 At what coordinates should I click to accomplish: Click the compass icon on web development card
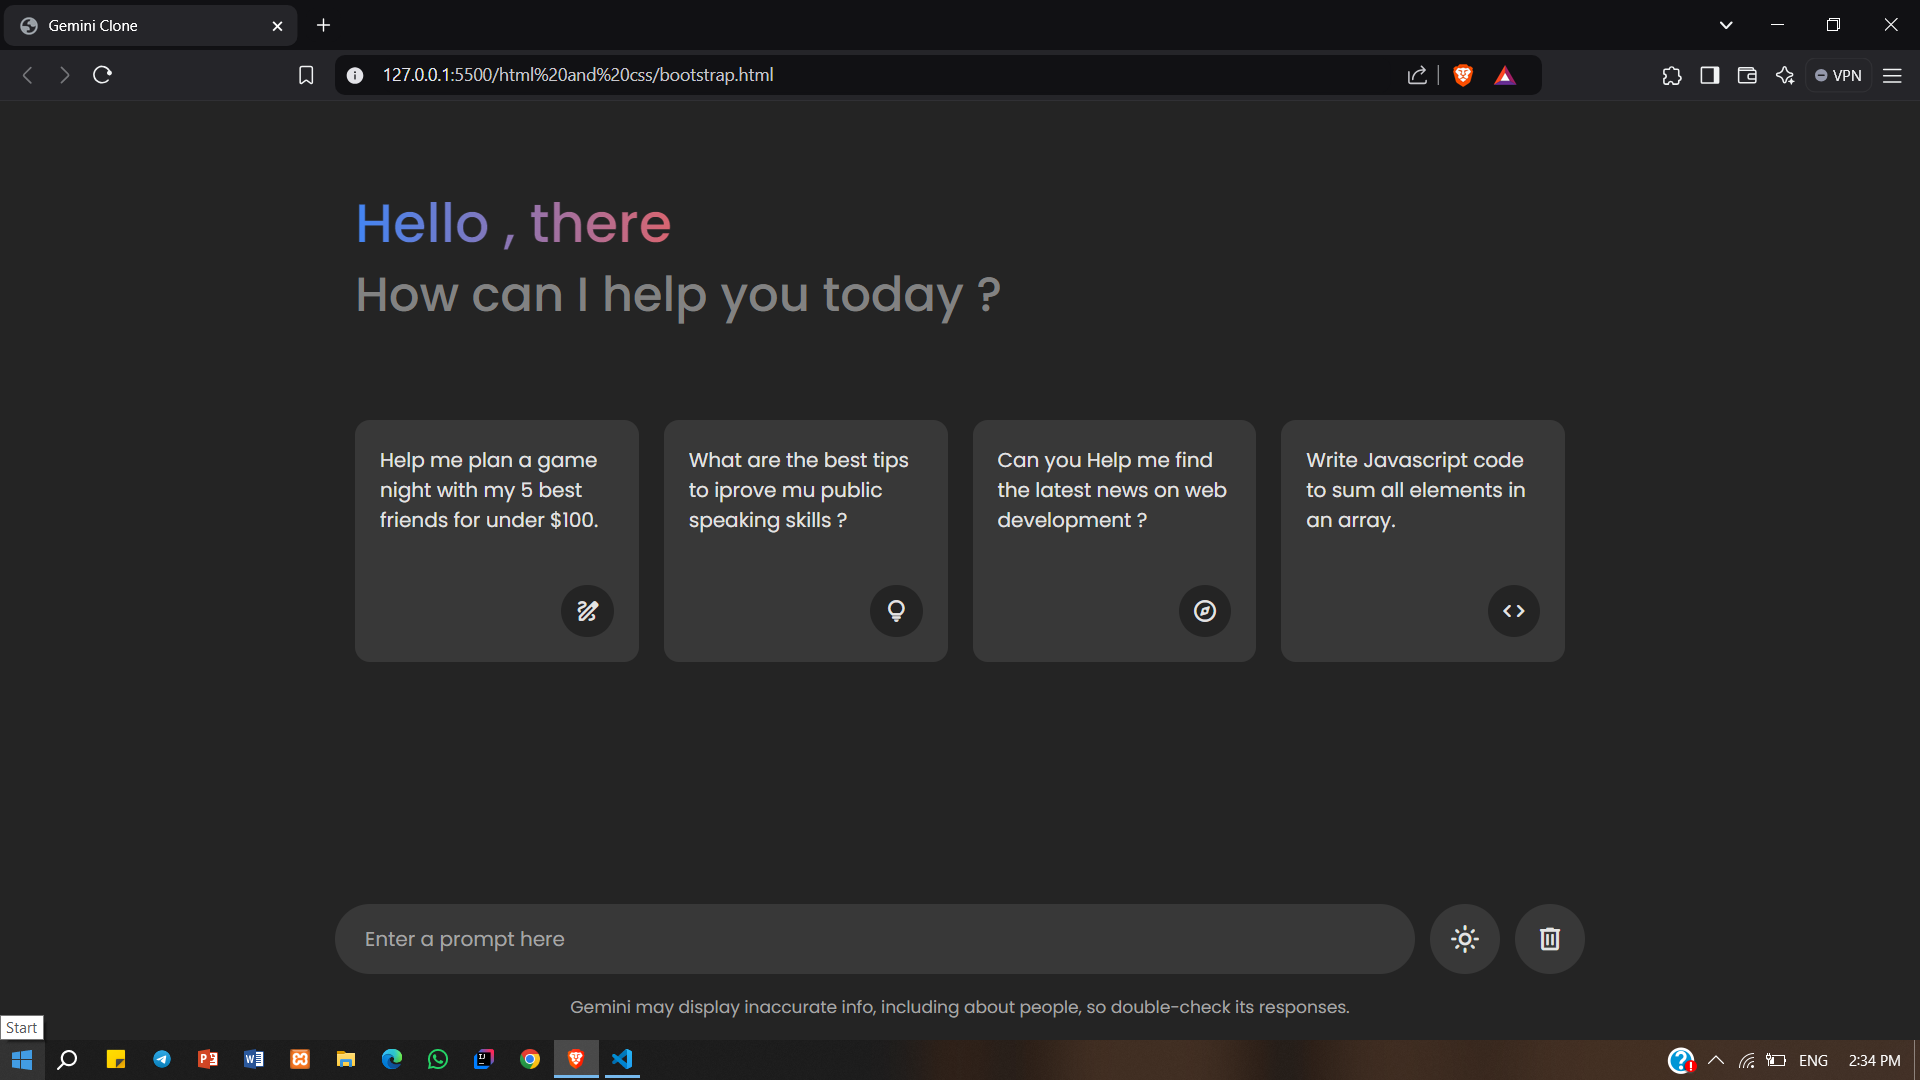point(1205,611)
